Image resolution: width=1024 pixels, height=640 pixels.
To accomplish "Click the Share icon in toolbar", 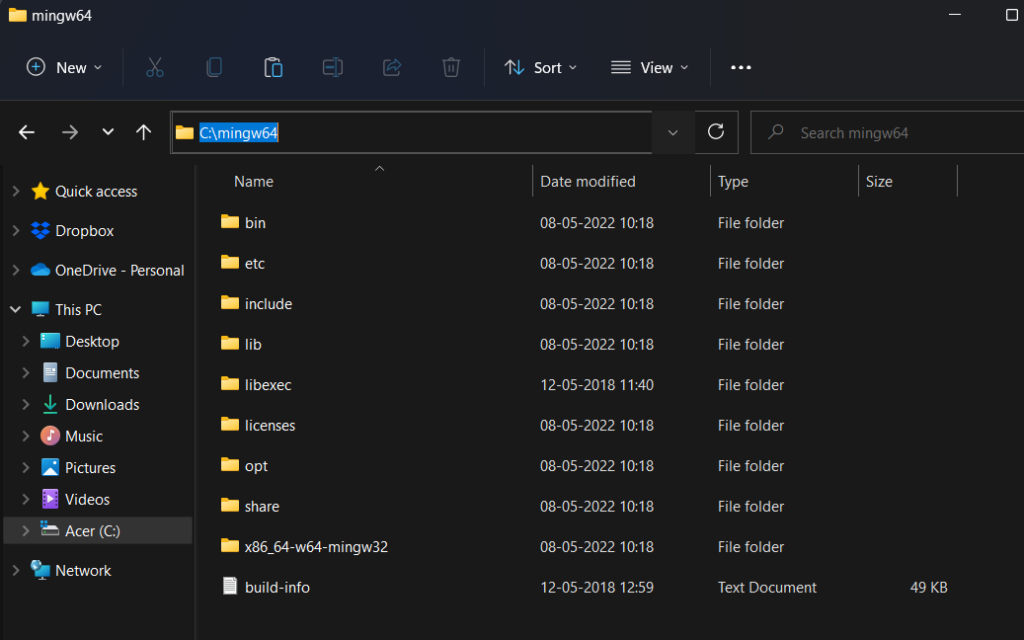I will 392,68.
